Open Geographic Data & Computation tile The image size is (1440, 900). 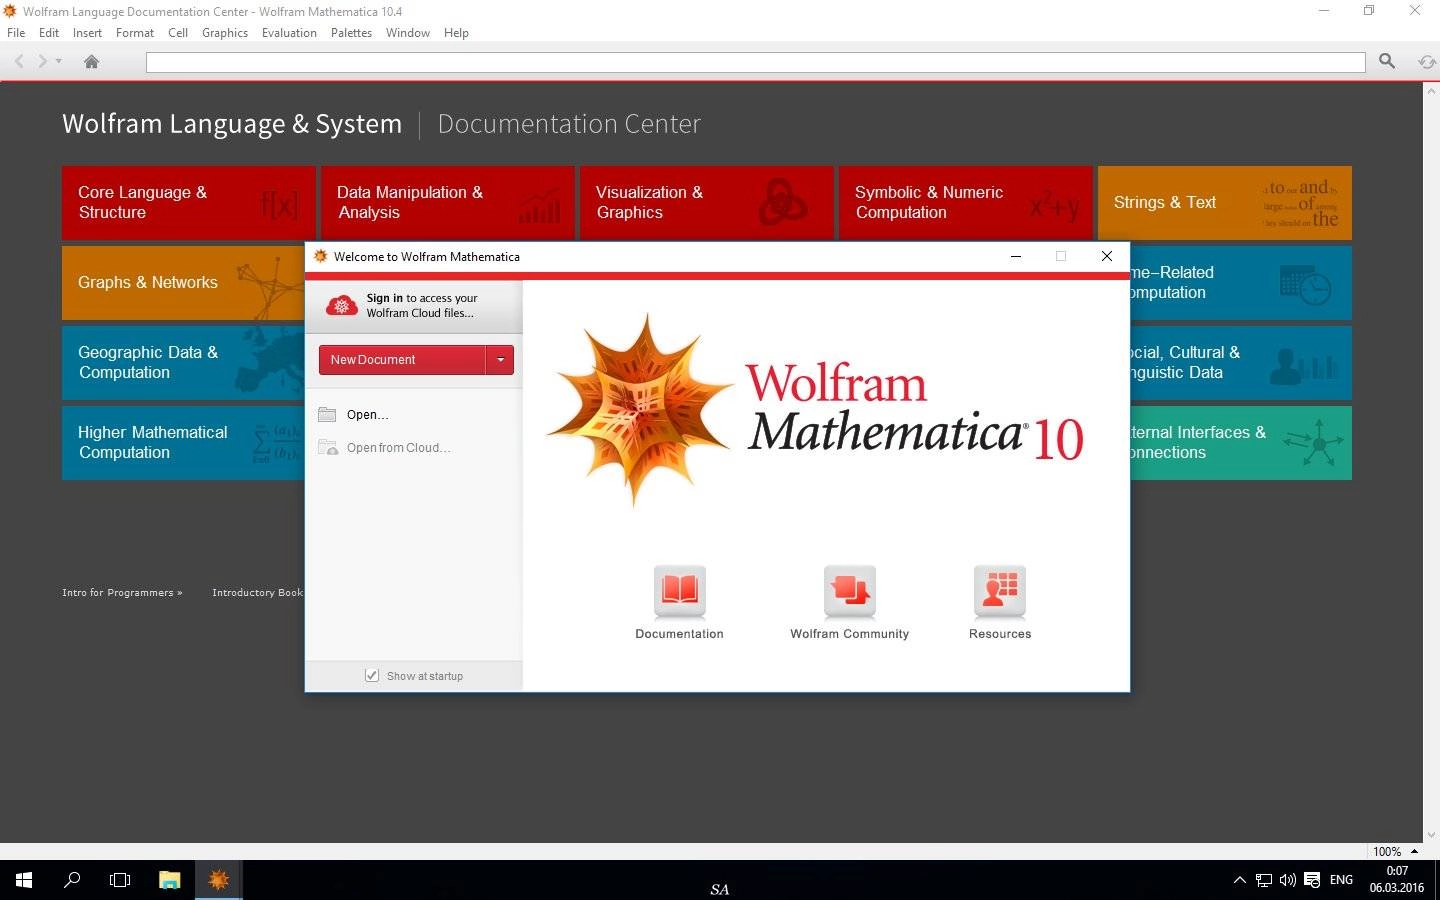click(183, 363)
